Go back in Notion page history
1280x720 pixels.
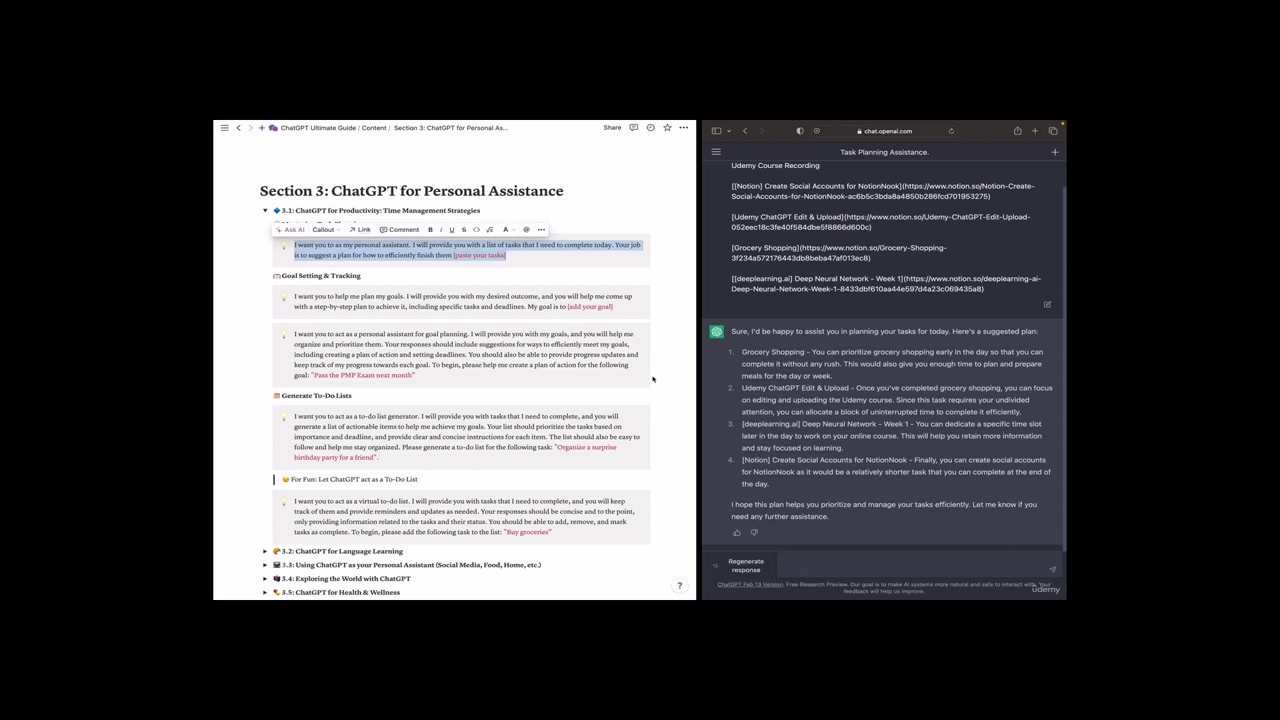tap(238, 128)
